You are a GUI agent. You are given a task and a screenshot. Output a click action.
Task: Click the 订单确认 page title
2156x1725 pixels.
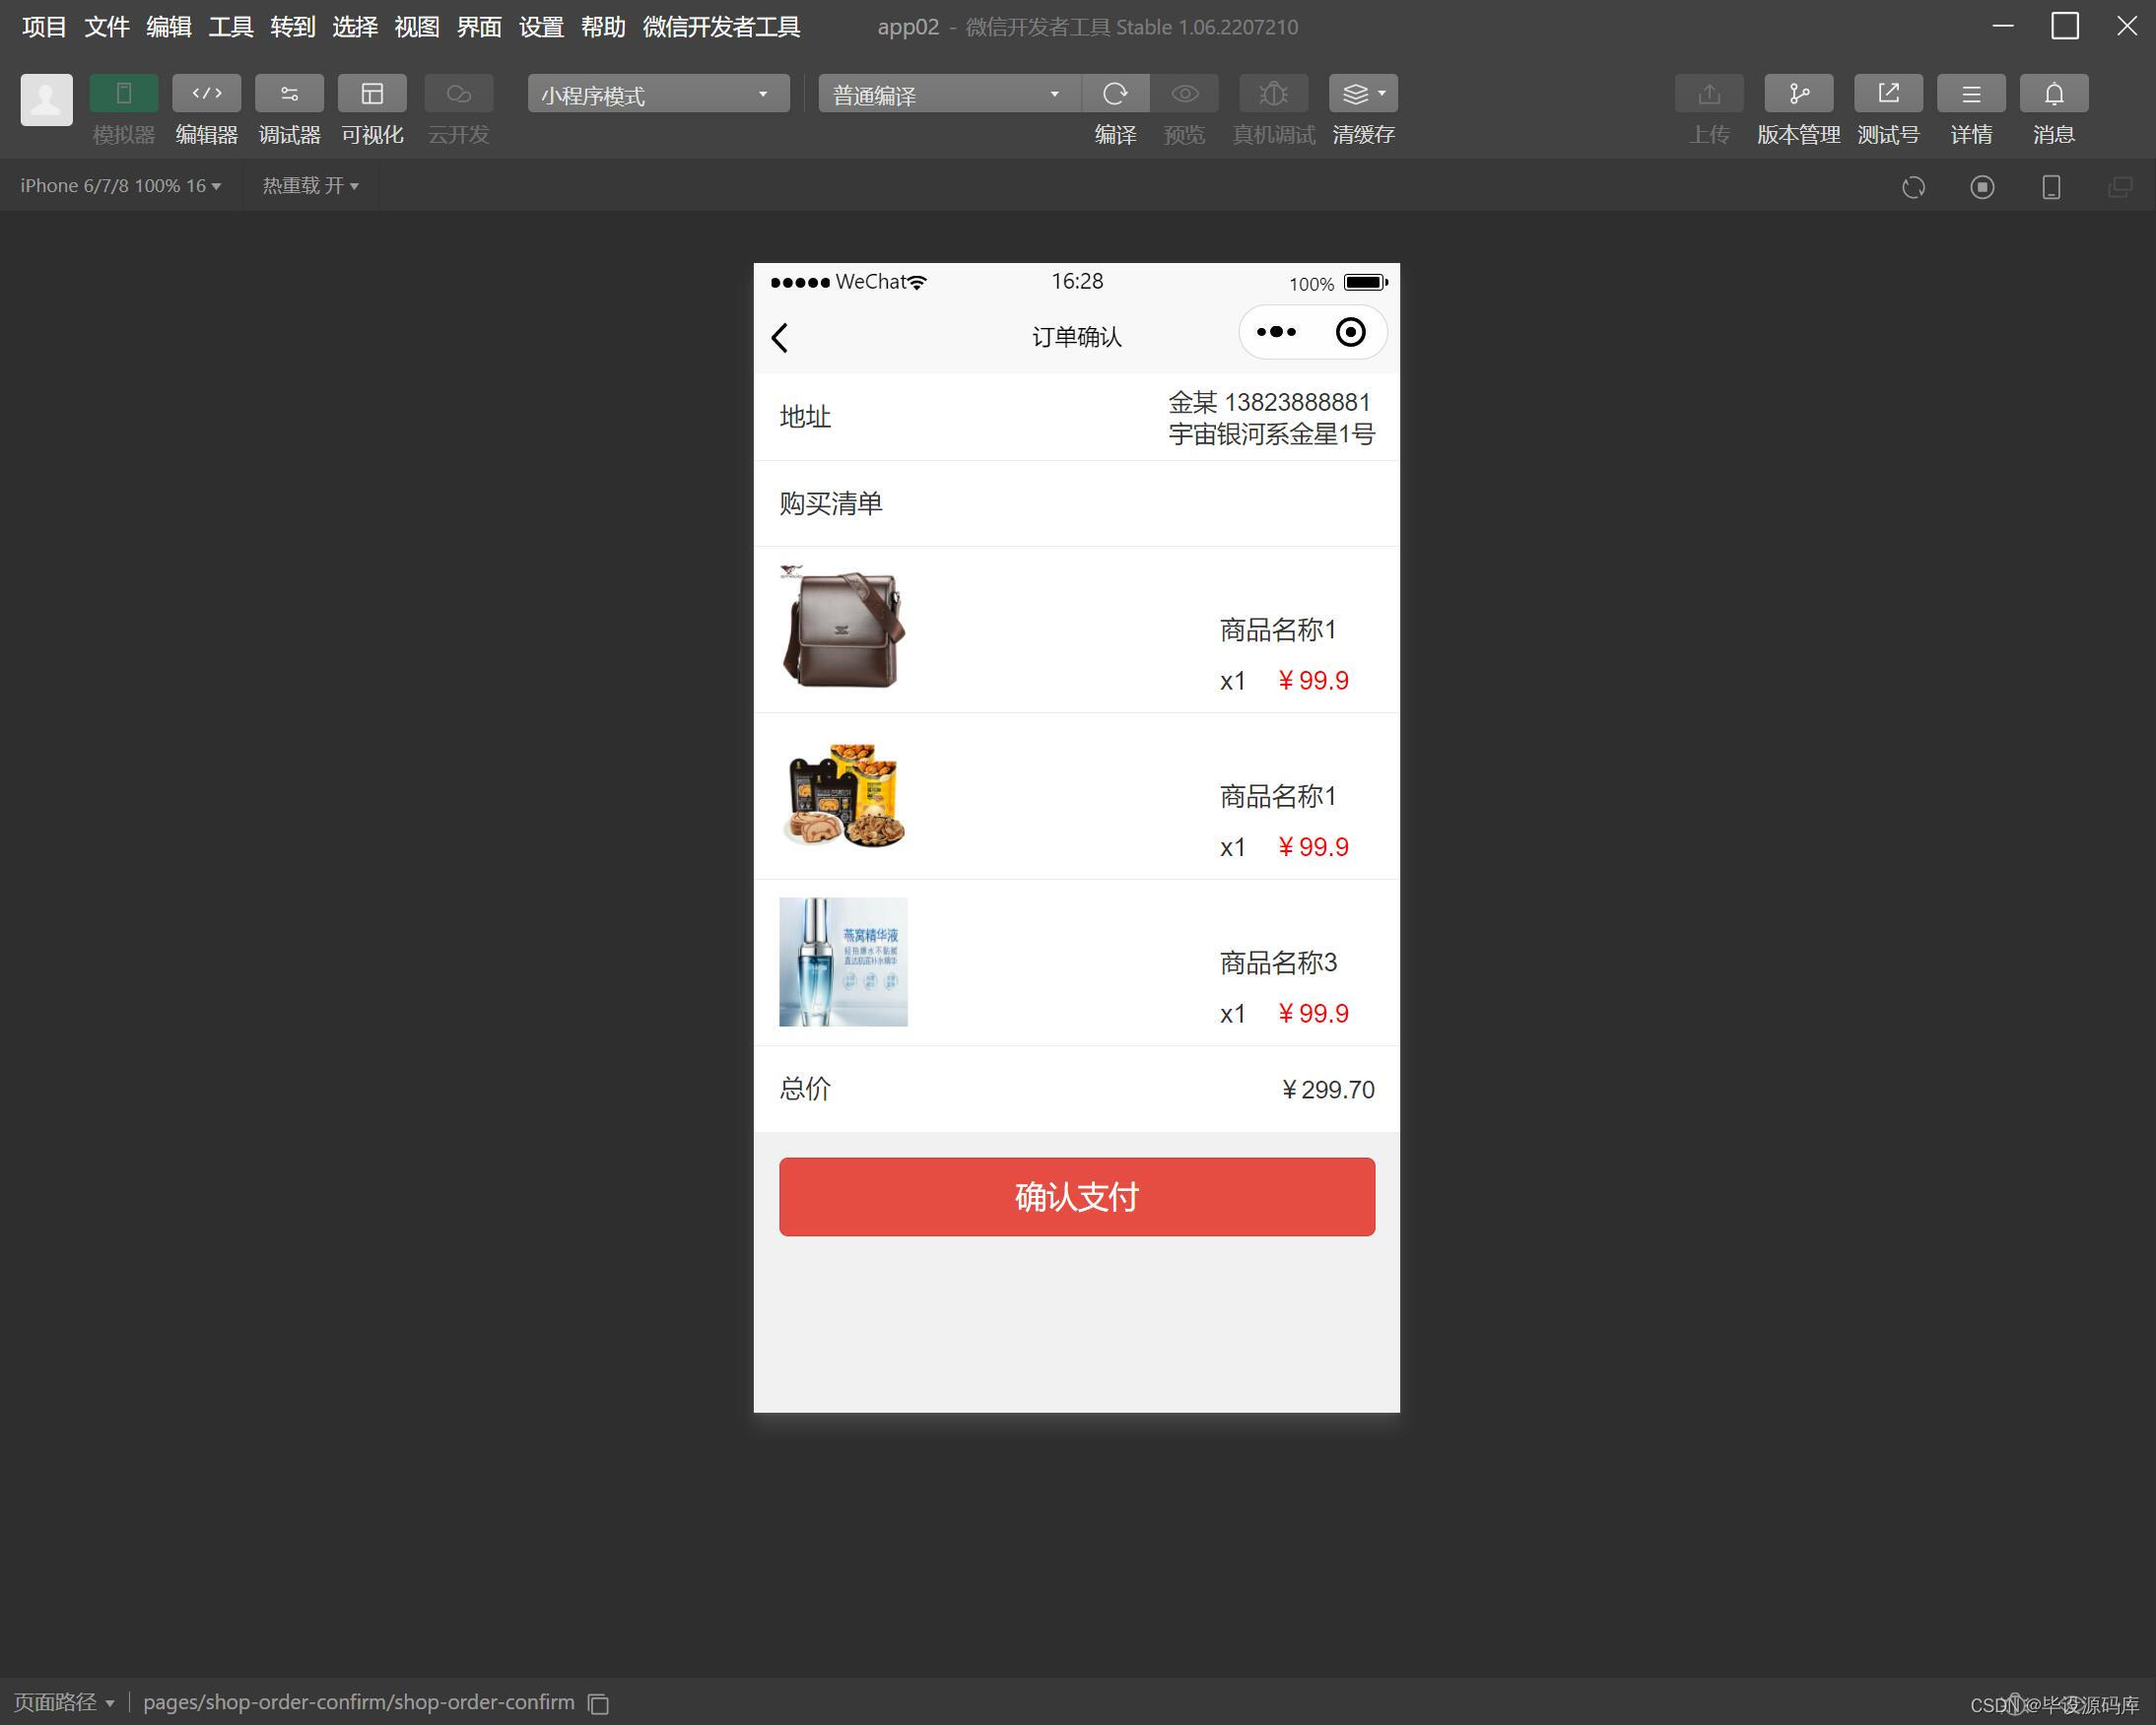(1077, 337)
